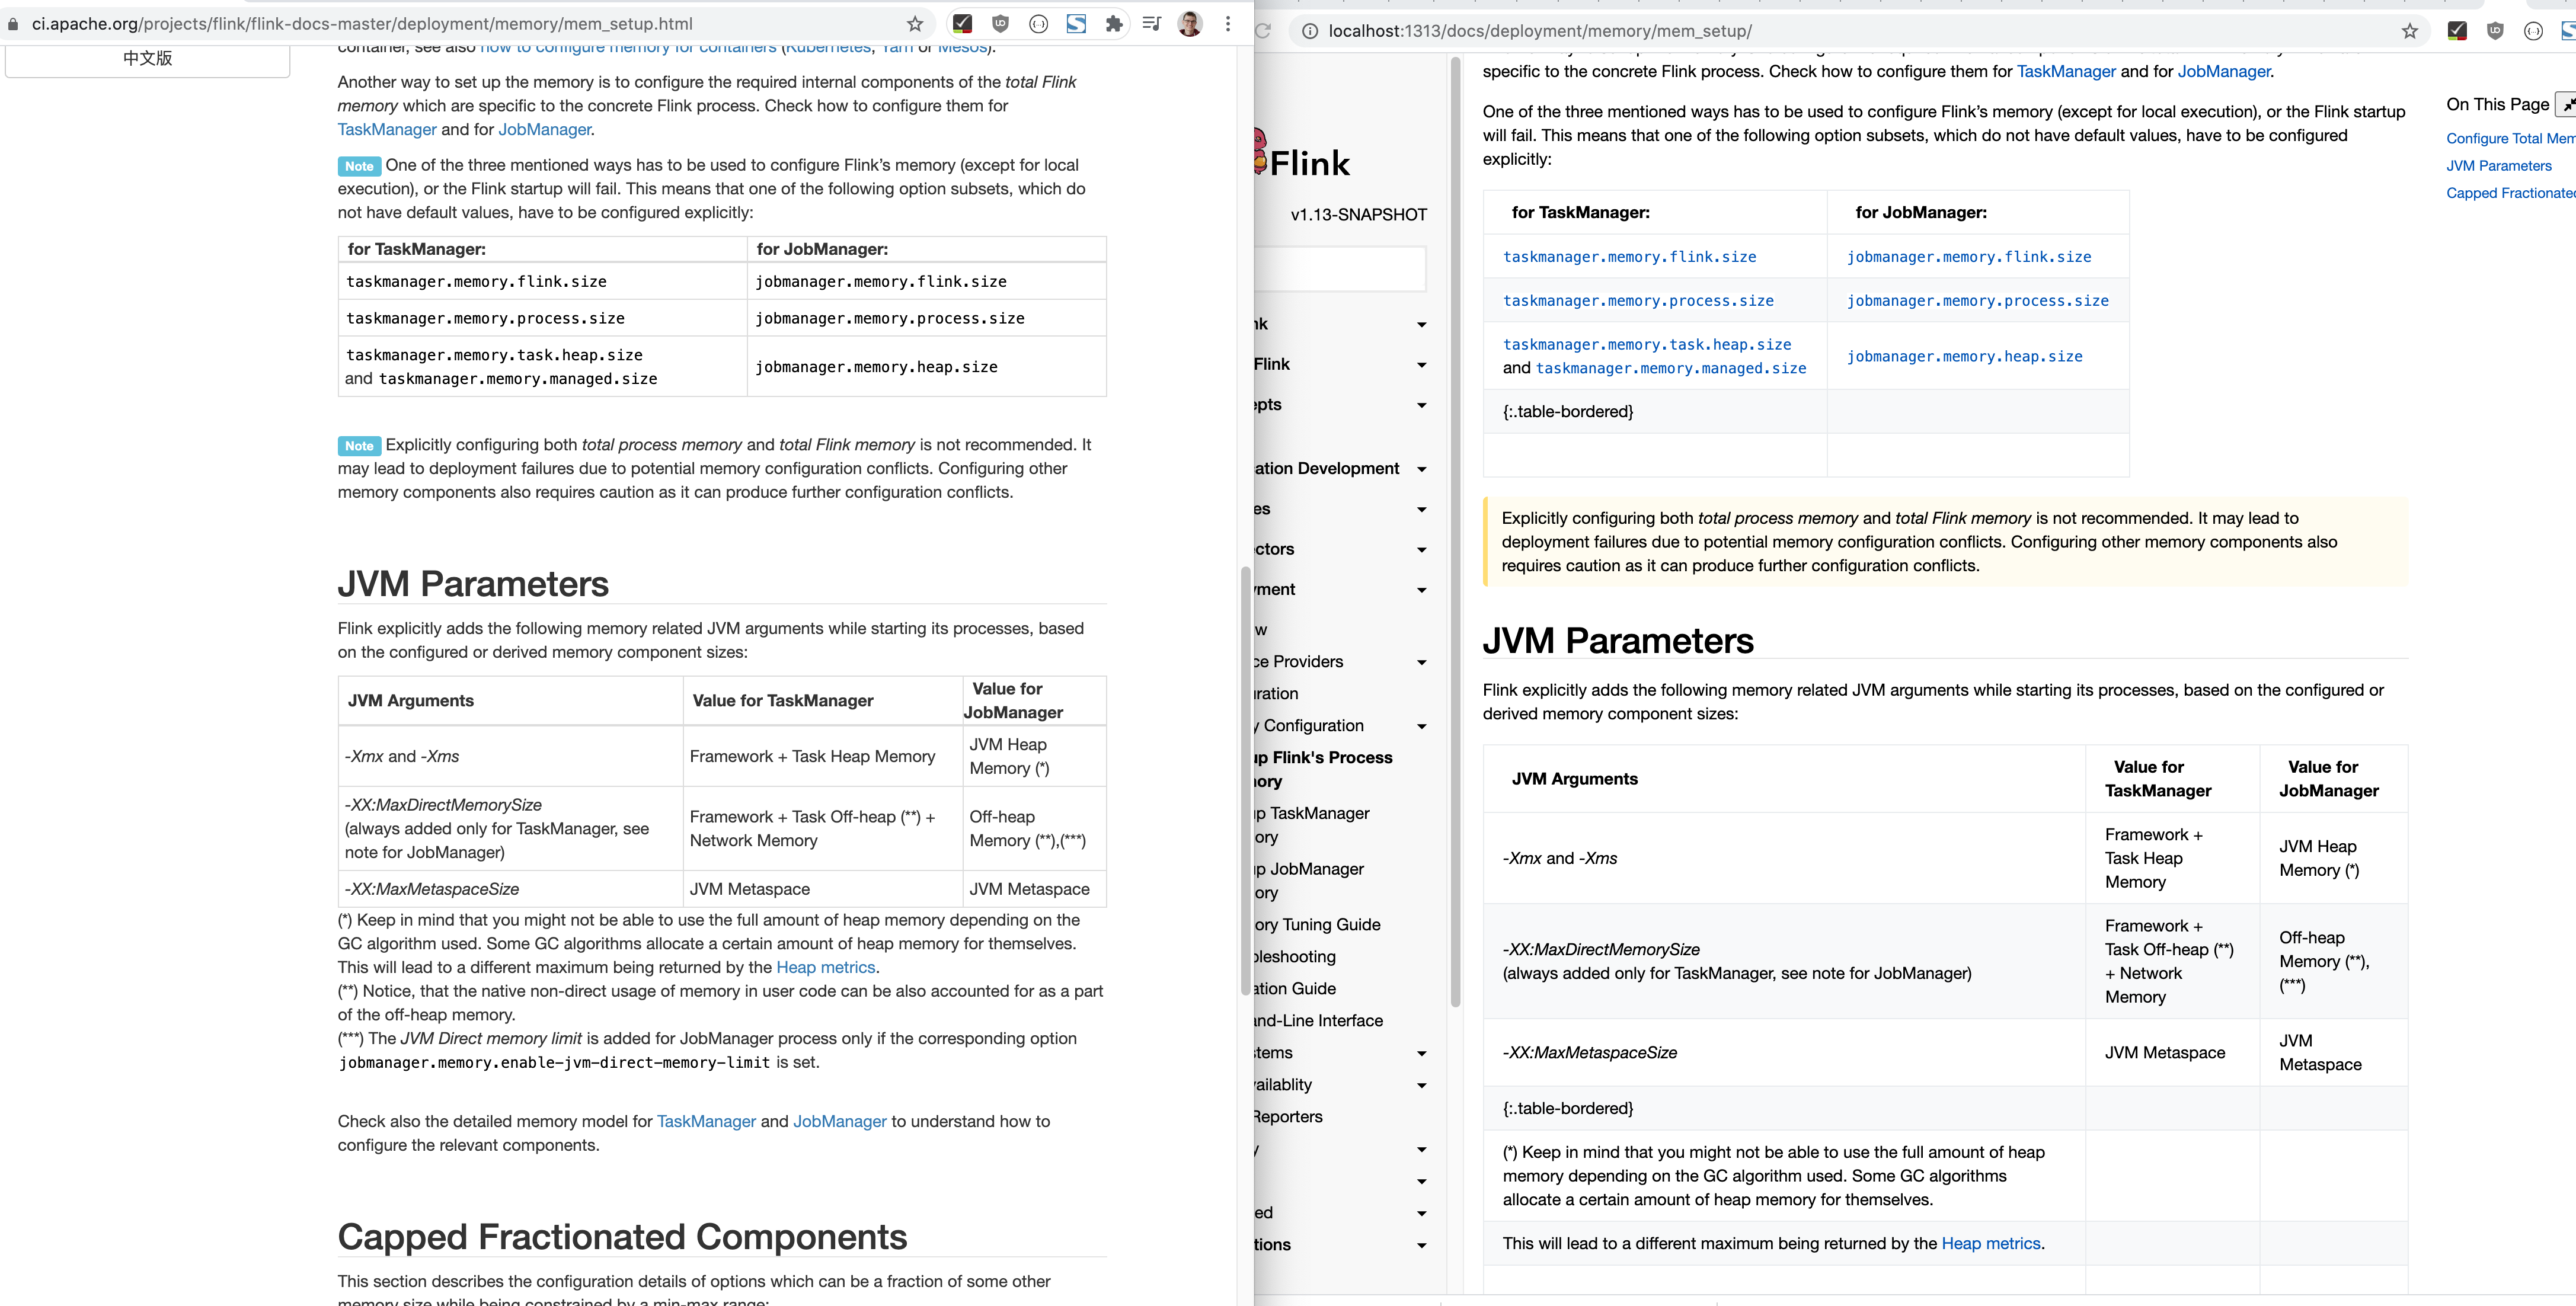Click the Heap metrics link on localhost page

pos(1990,1243)
